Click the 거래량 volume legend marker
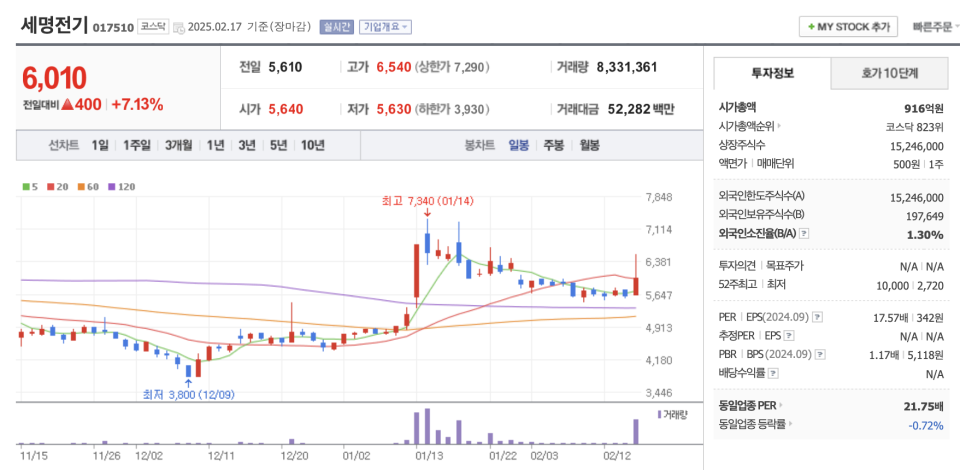966x470 pixels. tap(659, 414)
